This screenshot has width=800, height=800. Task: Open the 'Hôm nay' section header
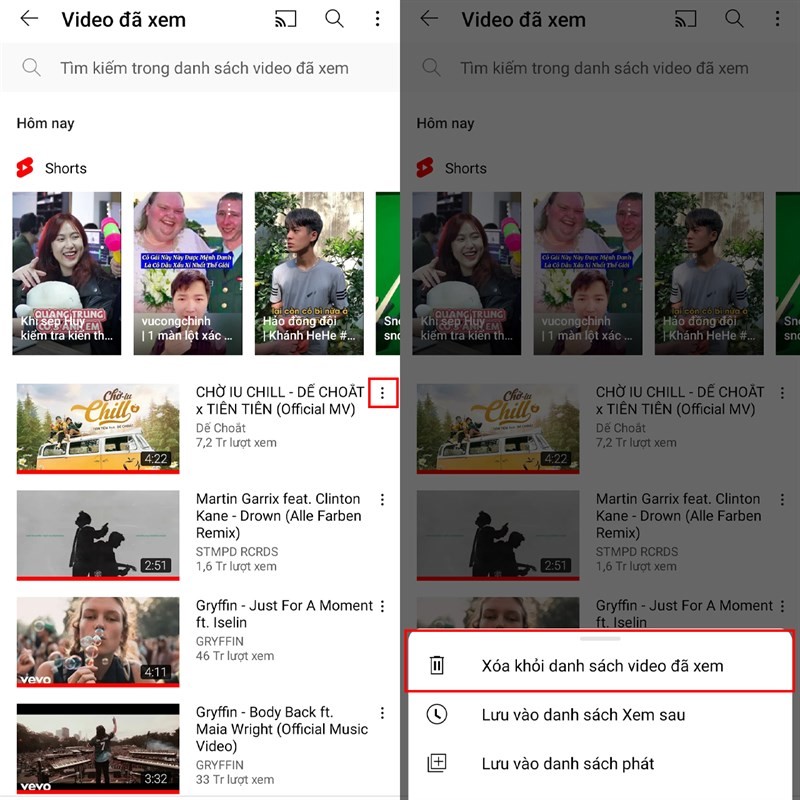coord(45,123)
